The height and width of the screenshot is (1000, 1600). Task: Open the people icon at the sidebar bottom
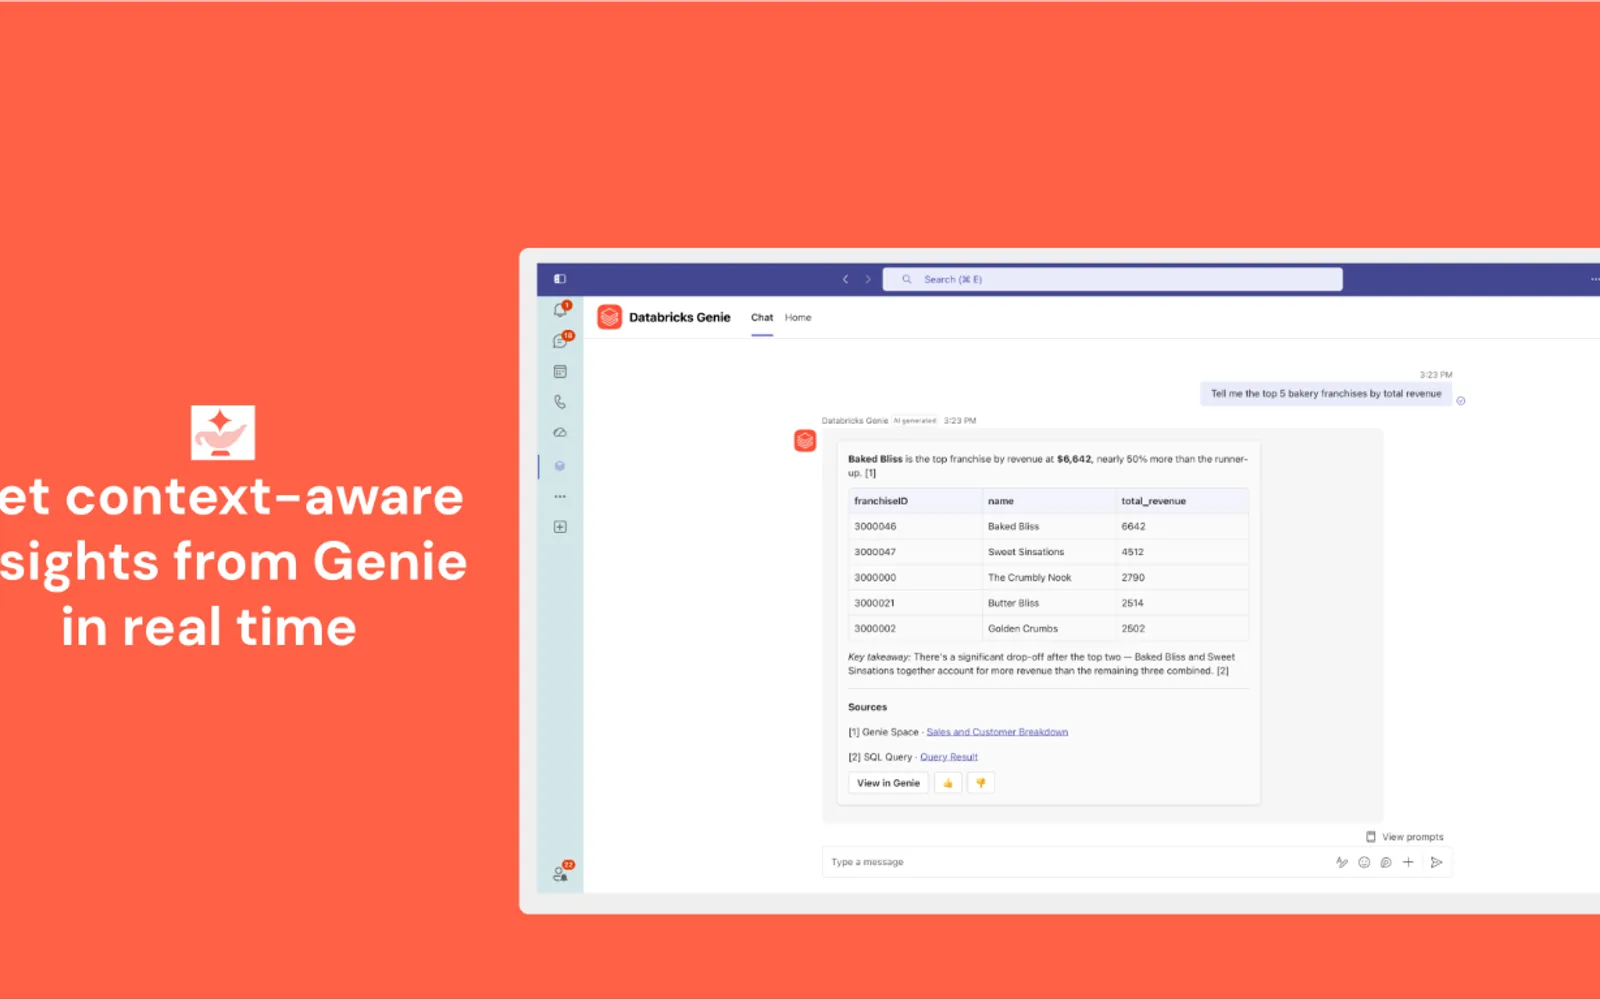pos(561,873)
